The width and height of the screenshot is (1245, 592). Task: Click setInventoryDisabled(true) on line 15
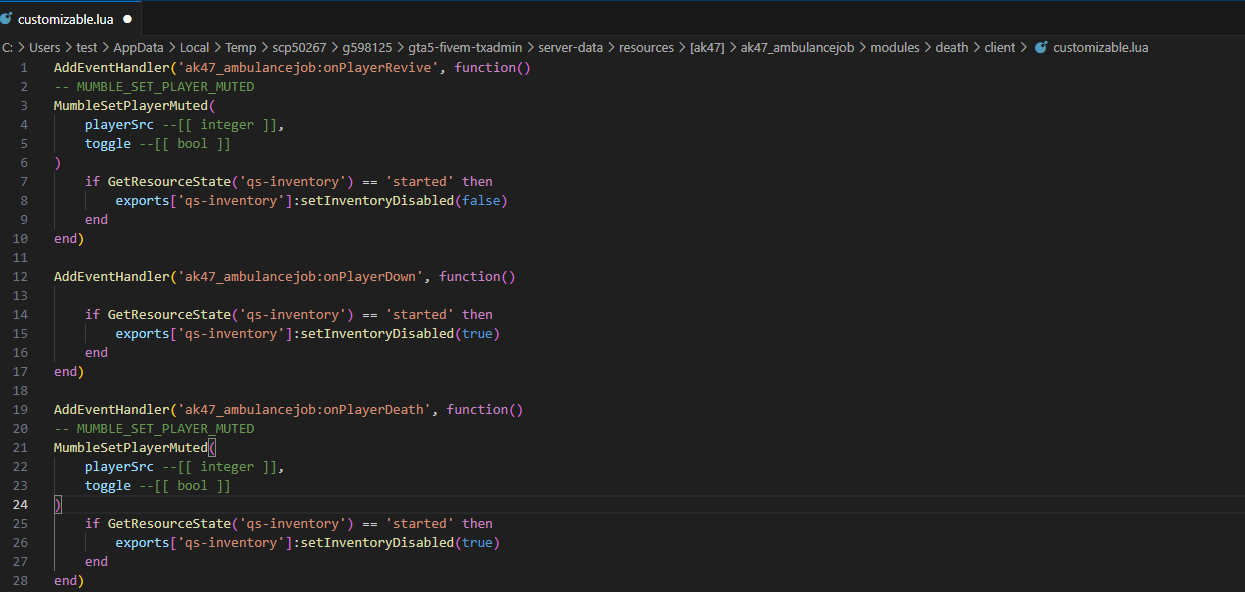(400, 334)
